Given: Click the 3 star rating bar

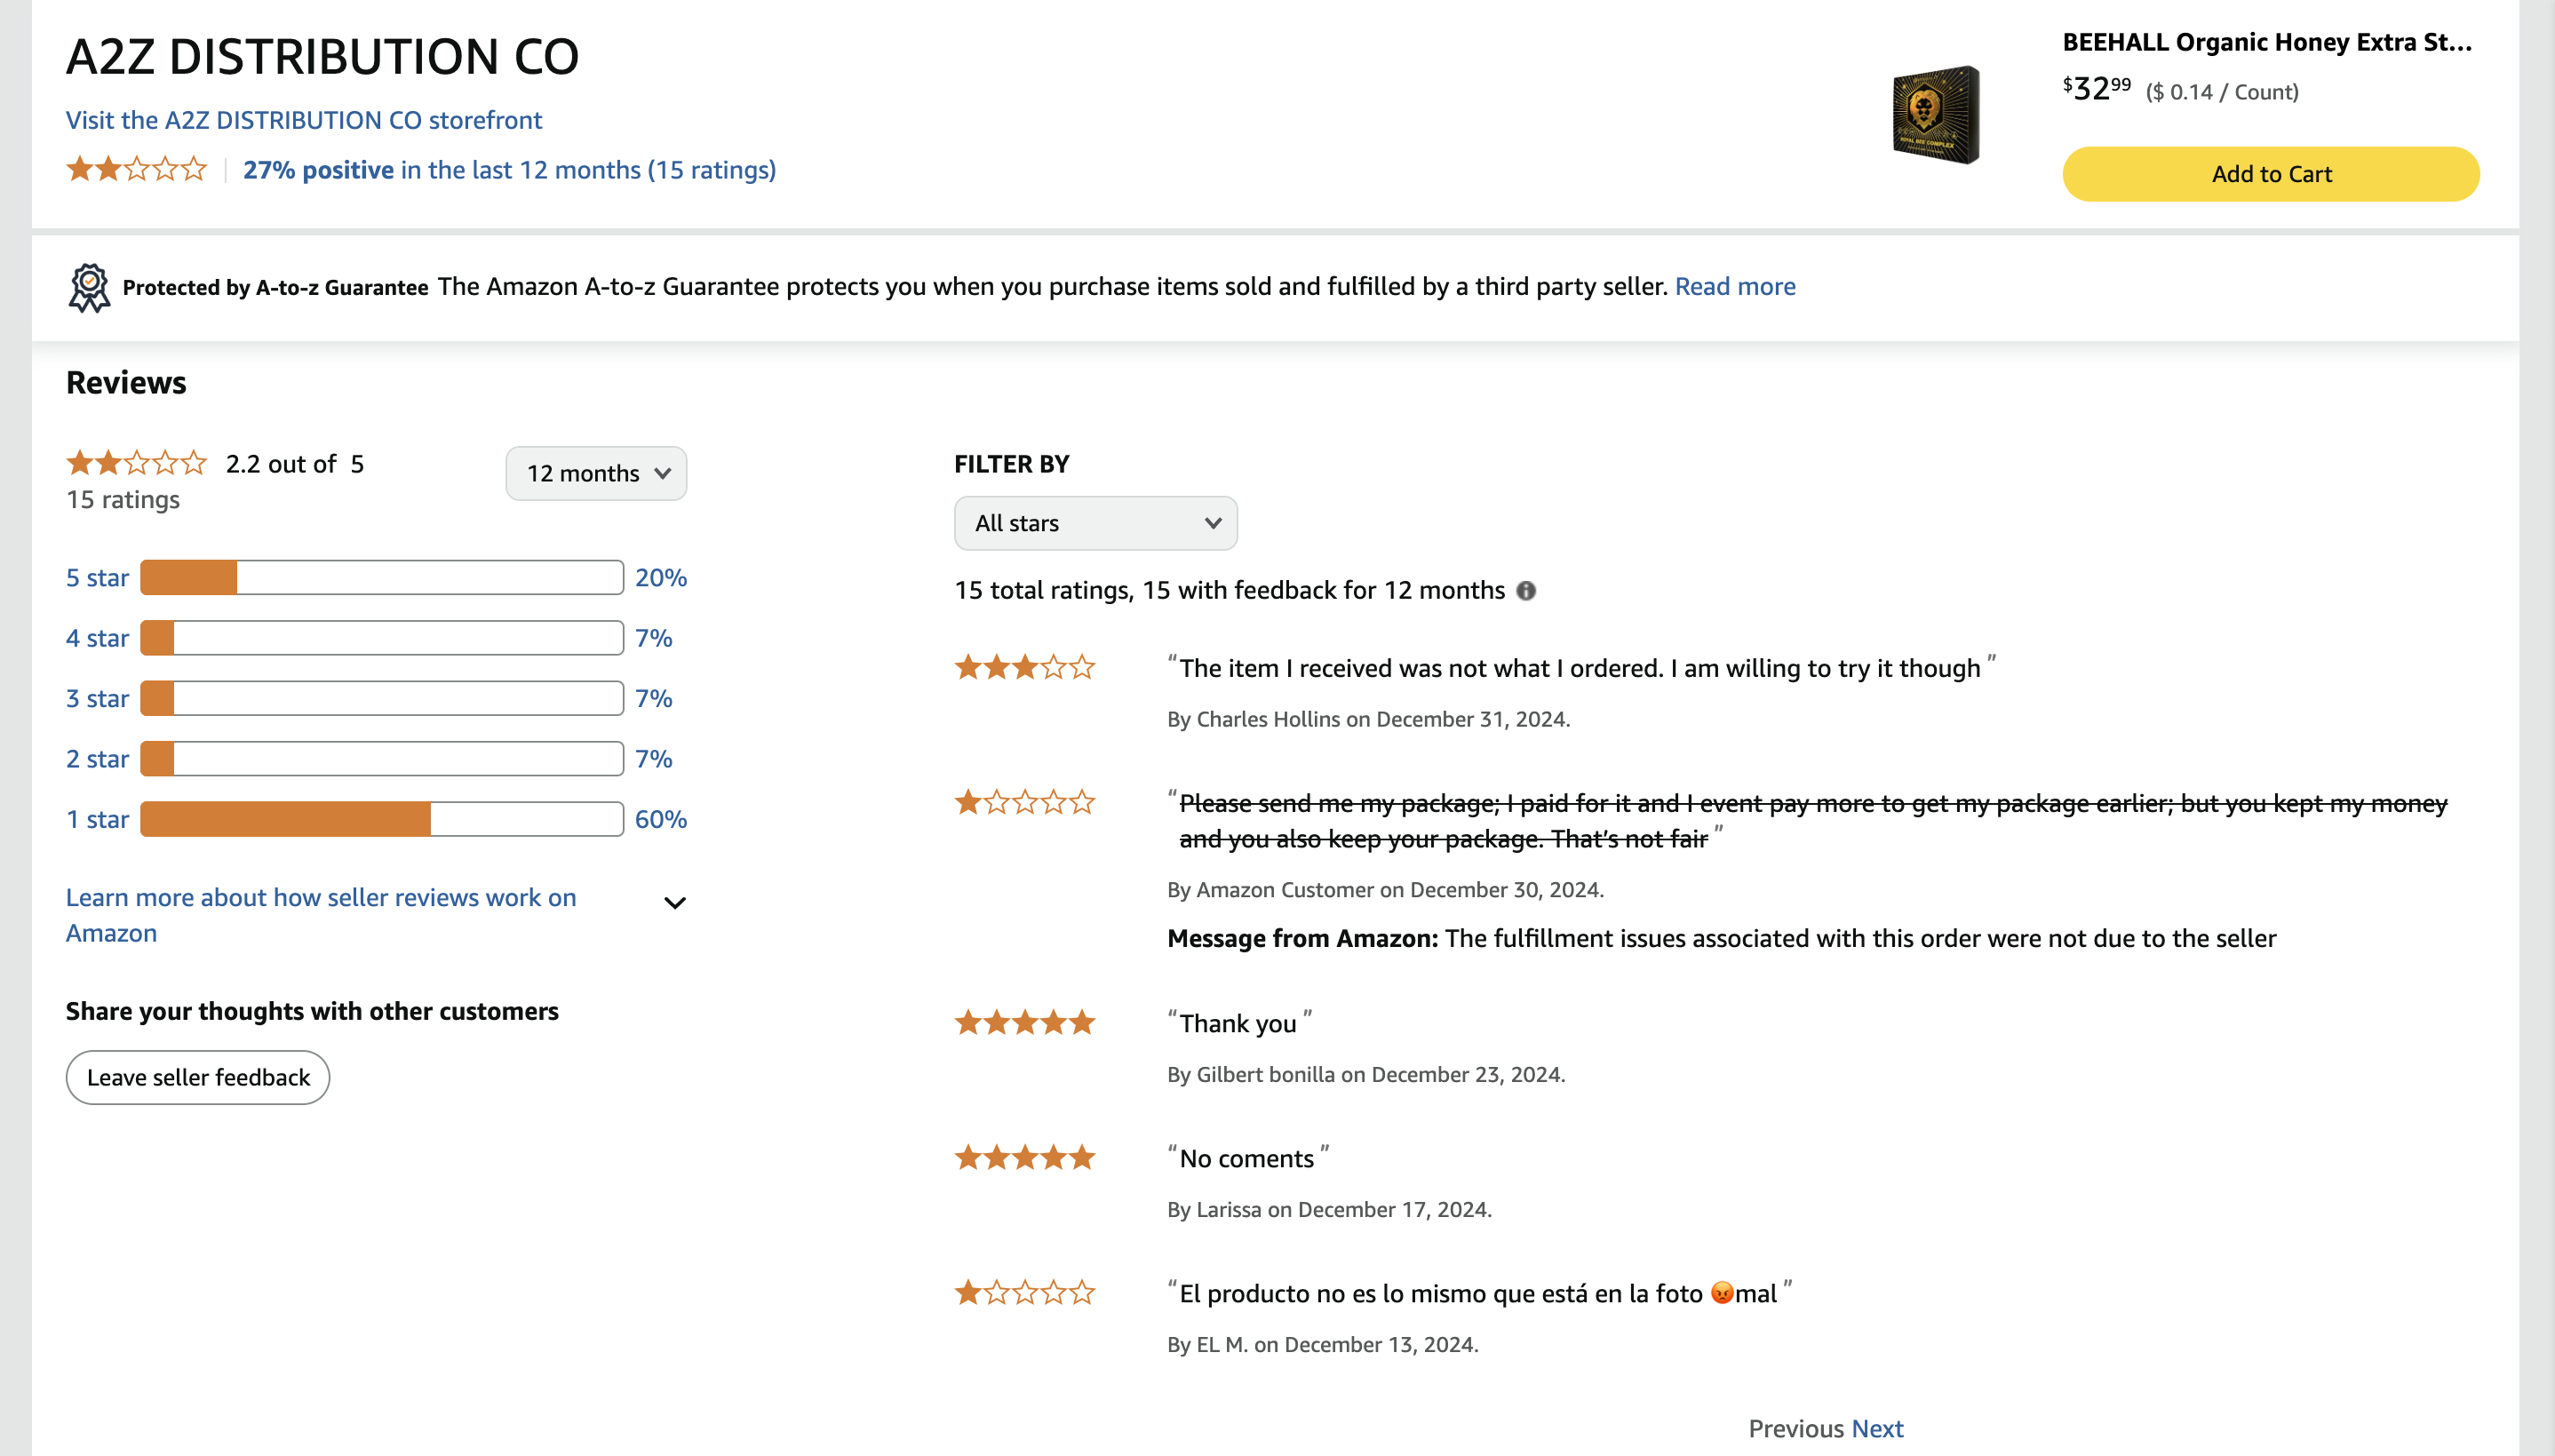Looking at the screenshot, I should click(382, 698).
